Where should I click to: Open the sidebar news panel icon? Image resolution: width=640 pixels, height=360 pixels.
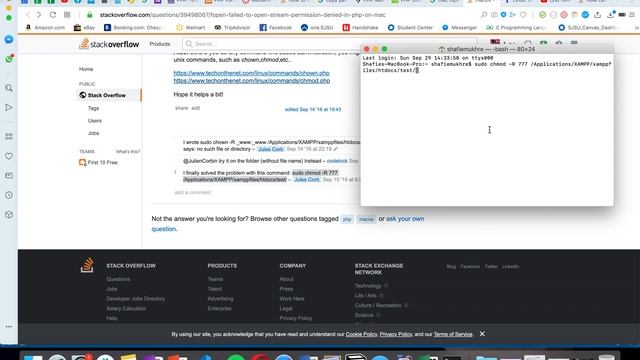(x=9, y=176)
